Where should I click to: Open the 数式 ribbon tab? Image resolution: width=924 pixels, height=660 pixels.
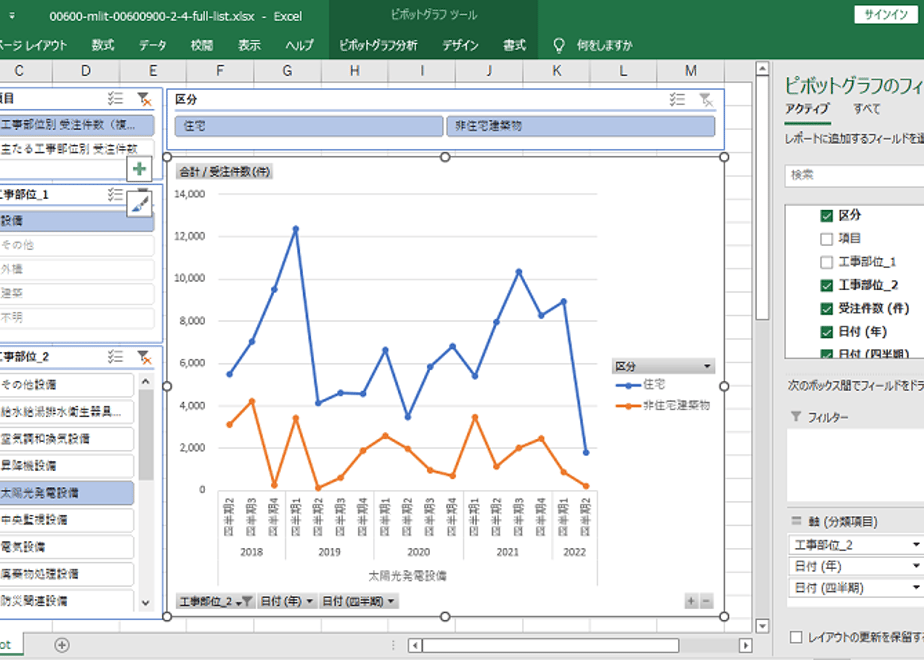tap(103, 45)
